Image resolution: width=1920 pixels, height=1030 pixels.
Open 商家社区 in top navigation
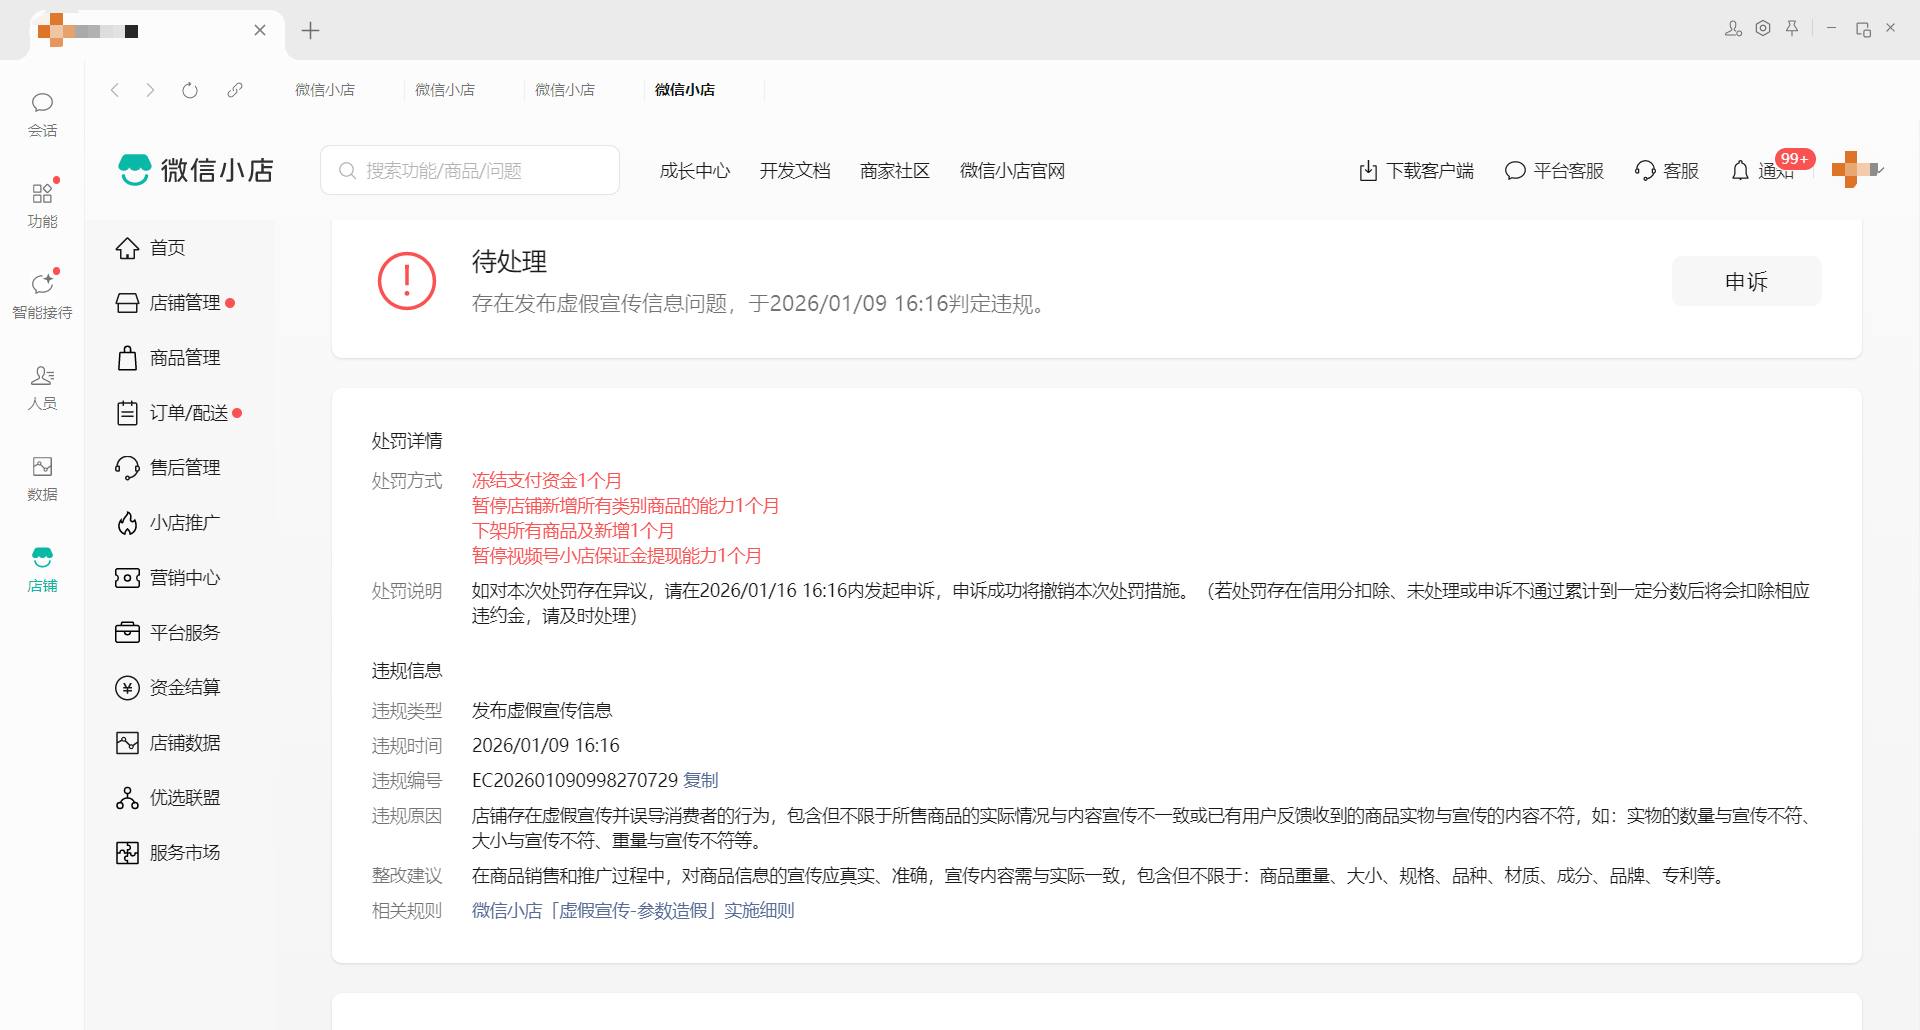coord(895,171)
